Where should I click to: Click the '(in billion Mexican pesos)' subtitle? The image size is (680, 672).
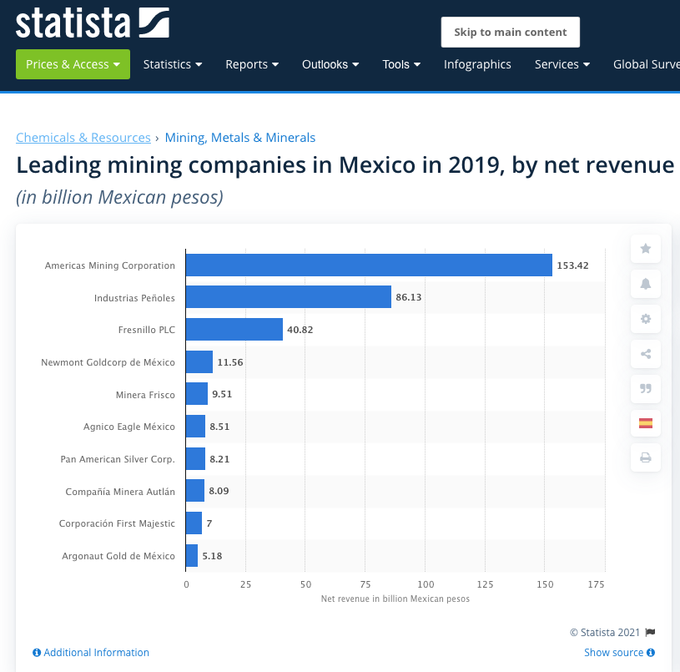120,197
